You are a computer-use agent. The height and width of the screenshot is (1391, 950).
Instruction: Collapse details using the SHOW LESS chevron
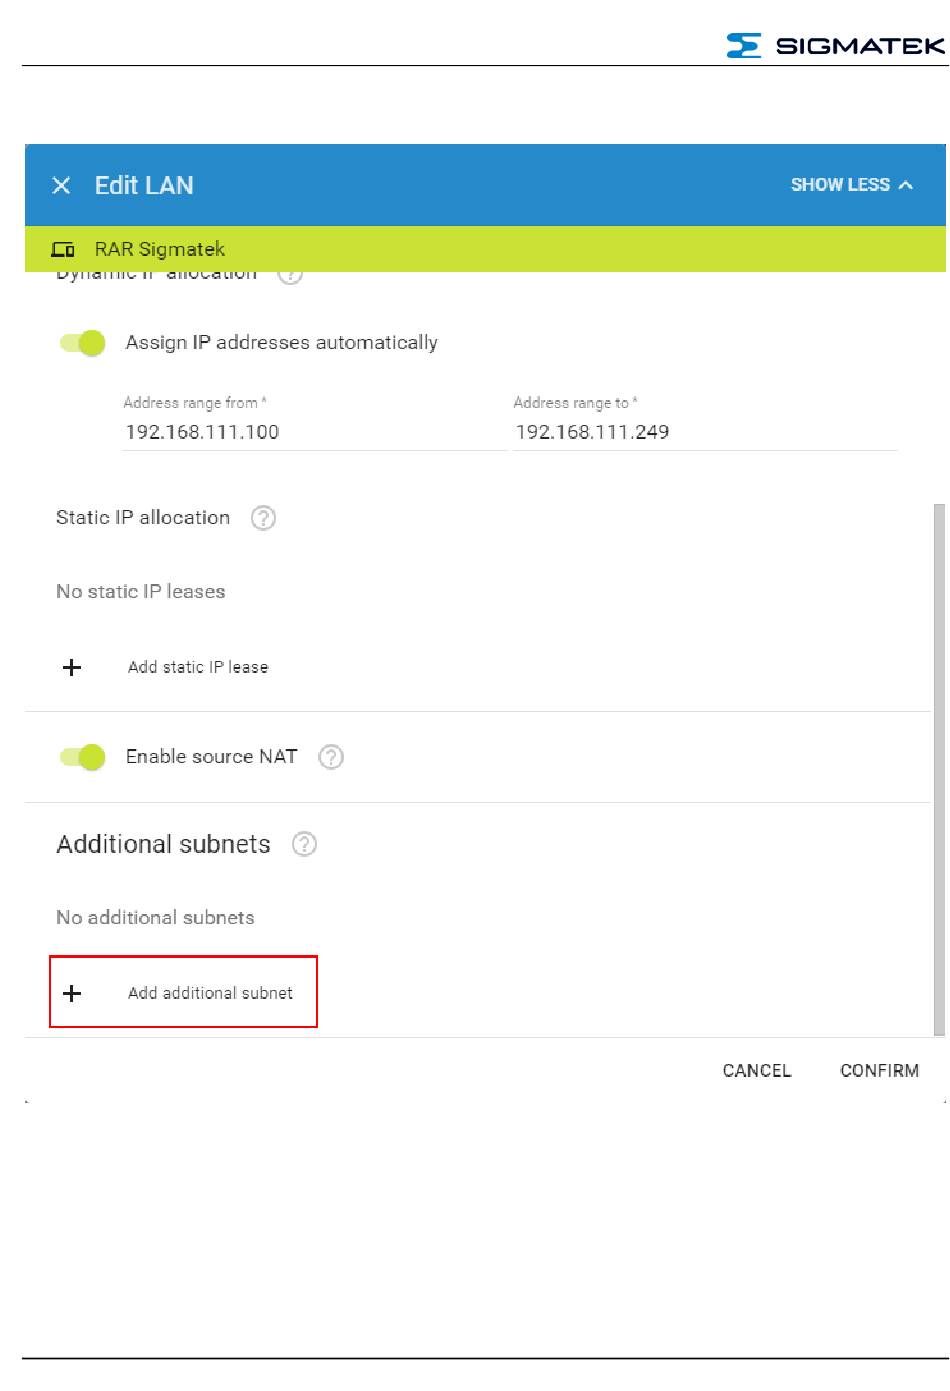coord(906,185)
